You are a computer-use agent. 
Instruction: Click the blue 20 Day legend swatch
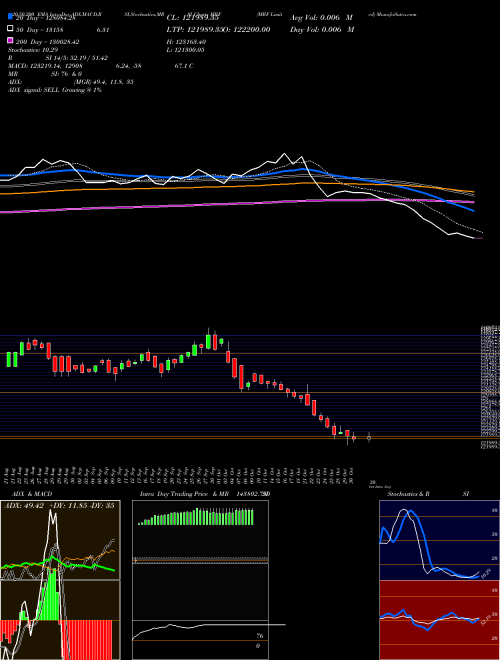click(x=10, y=16)
